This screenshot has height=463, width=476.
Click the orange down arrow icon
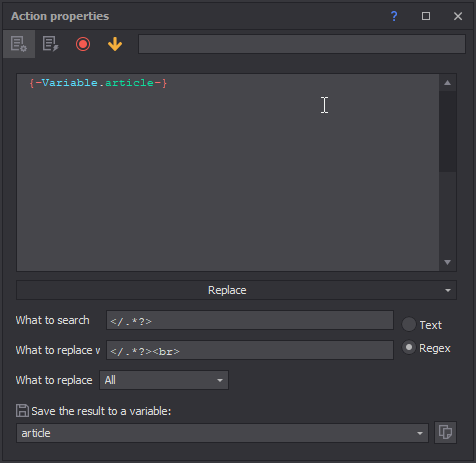tap(115, 44)
